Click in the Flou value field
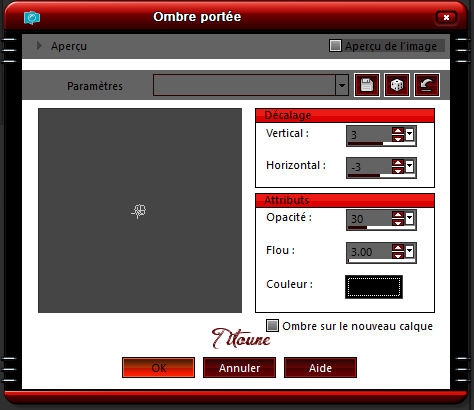The image size is (474, 410). tap(369, 251)
